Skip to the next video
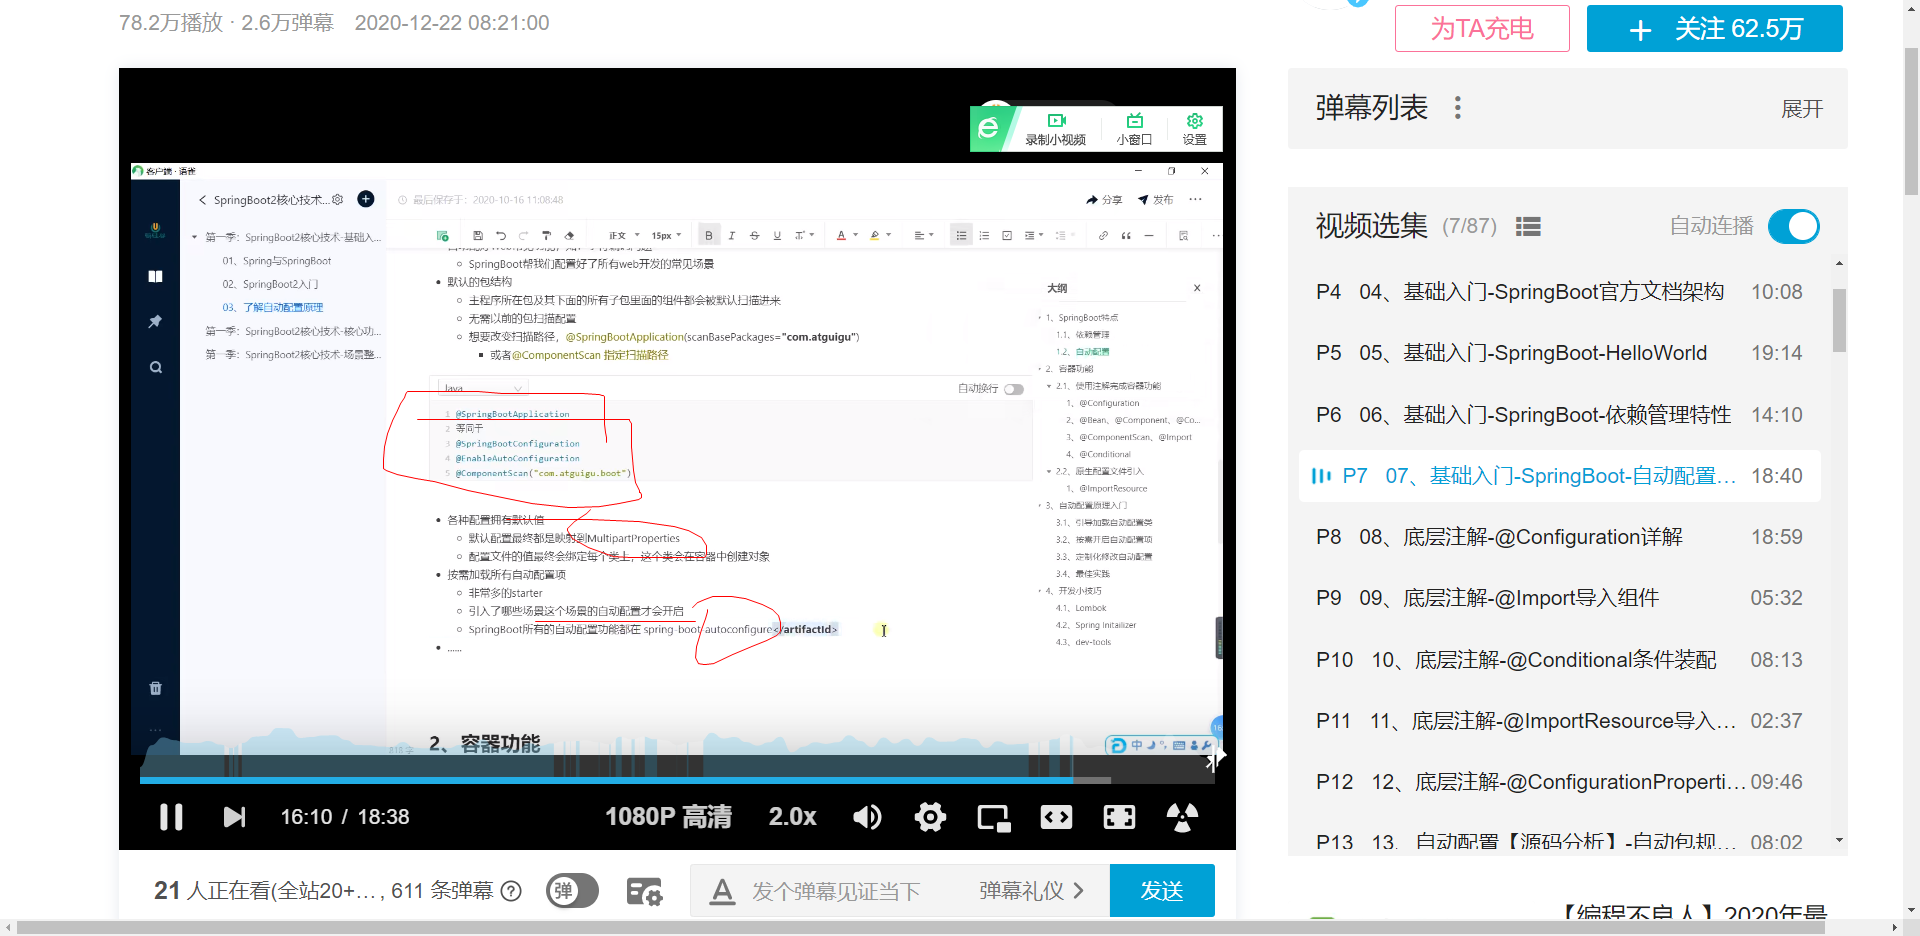This screenshot has height=936, width=1920. pyautogui.click(x=234, y=817)
